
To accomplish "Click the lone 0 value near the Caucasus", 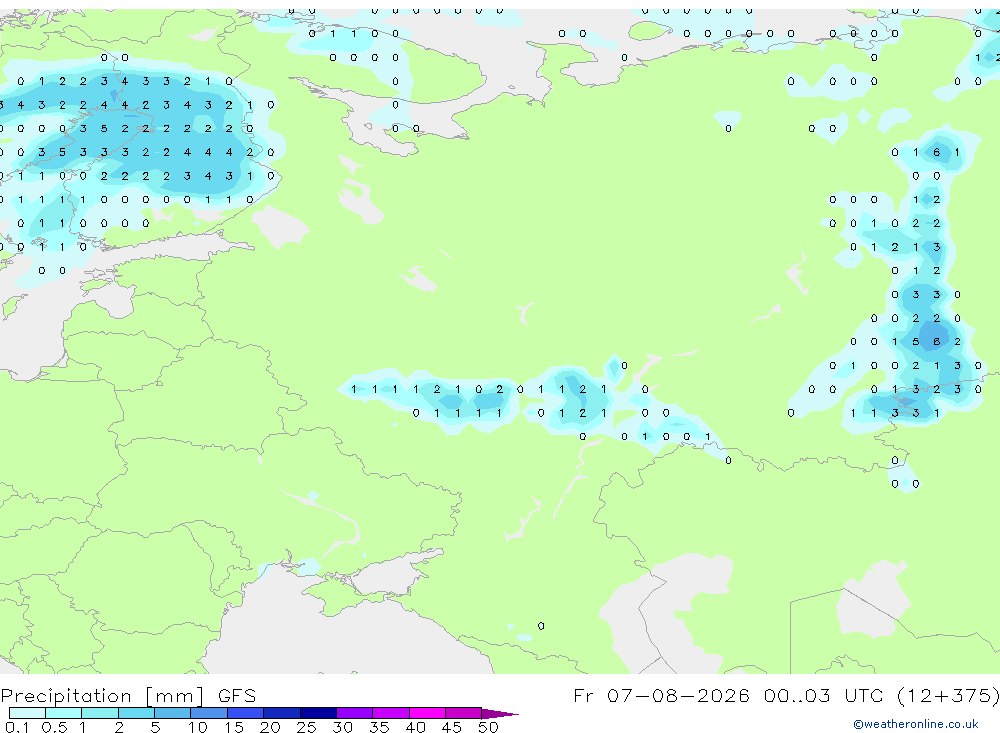I will pos(541,626).
